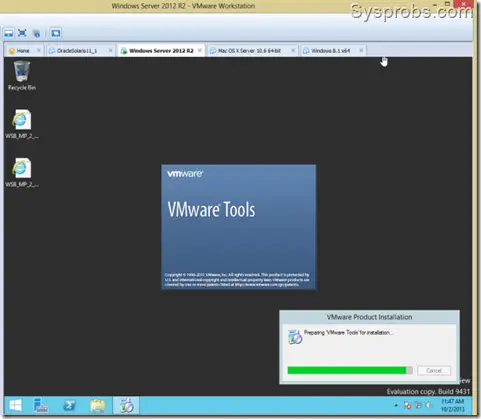
Task: Select the first WSB_MP_2 desktop file
Action: (22, 124)
